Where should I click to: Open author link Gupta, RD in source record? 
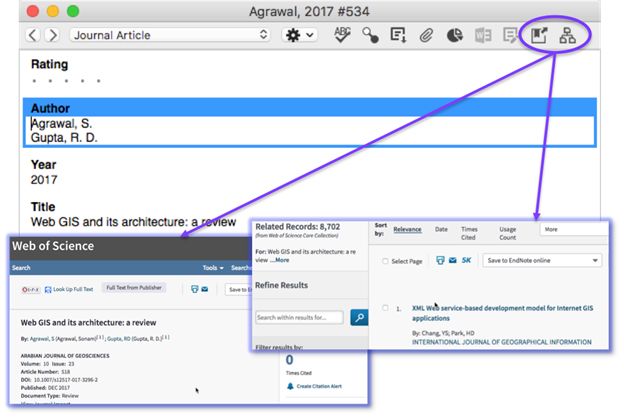(x=119, y=339)
